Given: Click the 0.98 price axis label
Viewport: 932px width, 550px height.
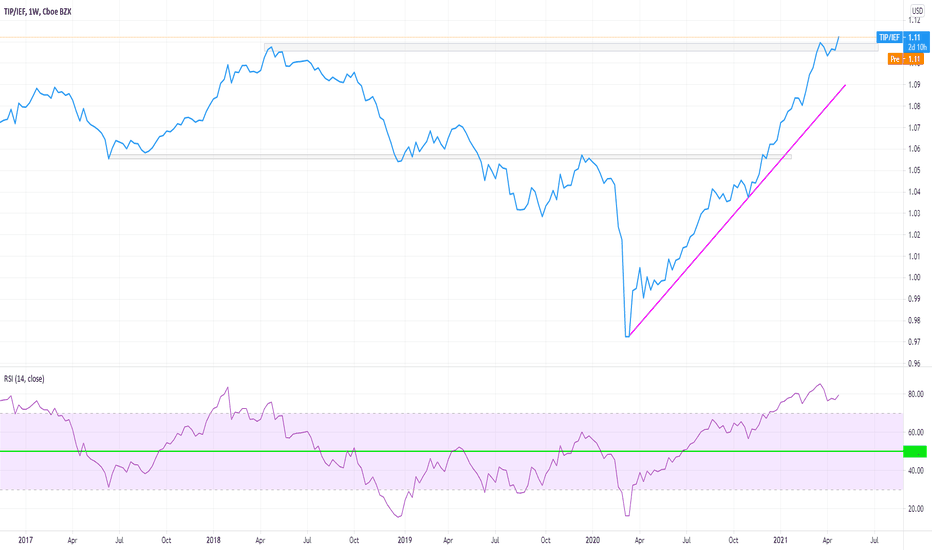Looking at the screenshot, I should (x=914, y=320).
